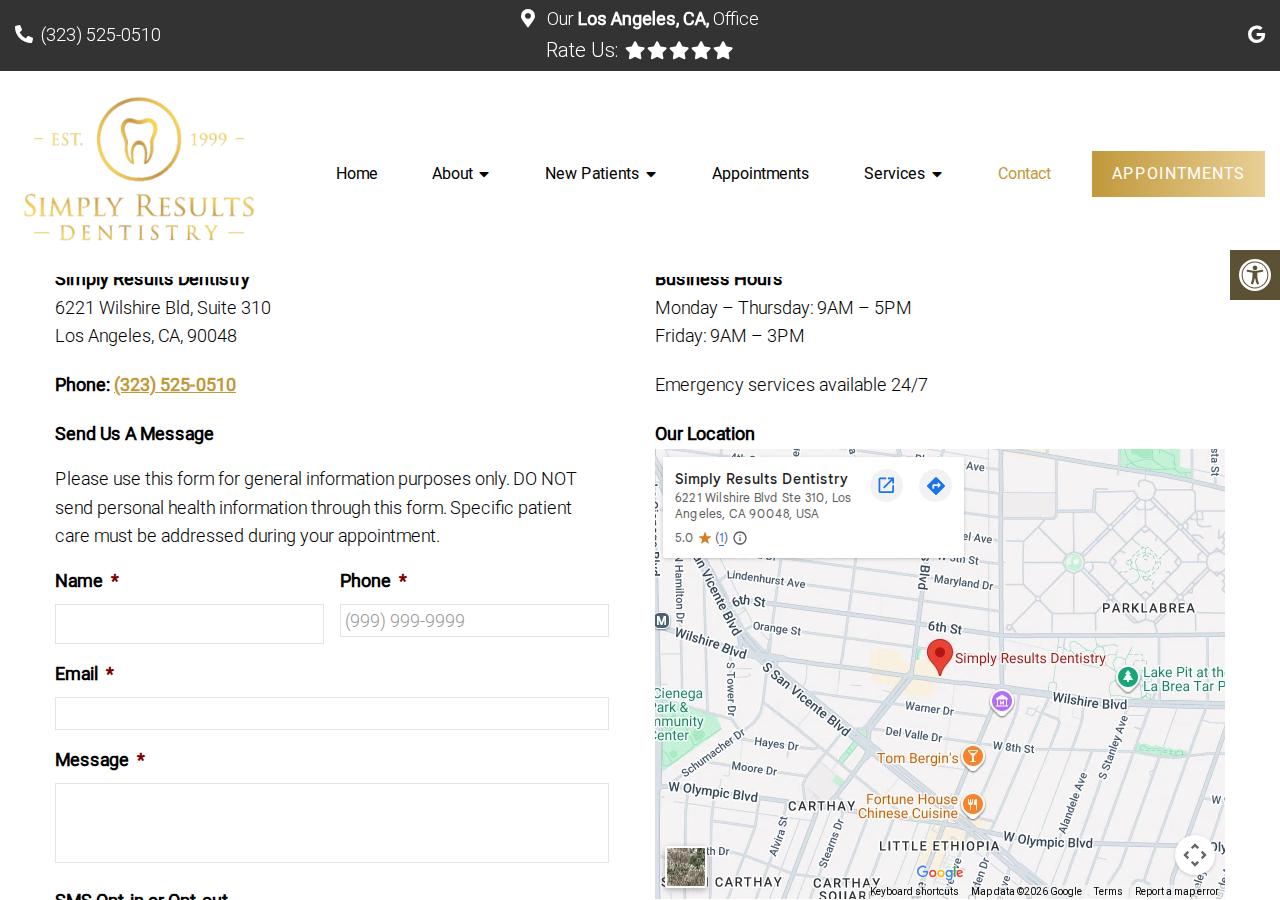Screen dimensions: 1280x900
Task: Click the 'Our Location' heading
Action: point(705,434)
